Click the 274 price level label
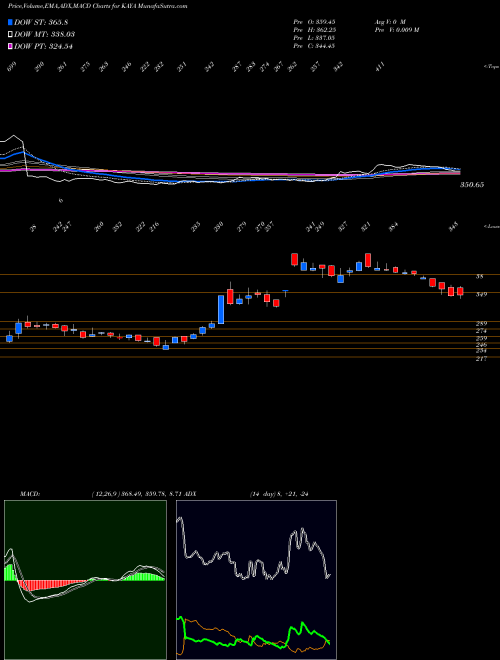The width and height of the screenshot is (500, 660). click(481, 331)
